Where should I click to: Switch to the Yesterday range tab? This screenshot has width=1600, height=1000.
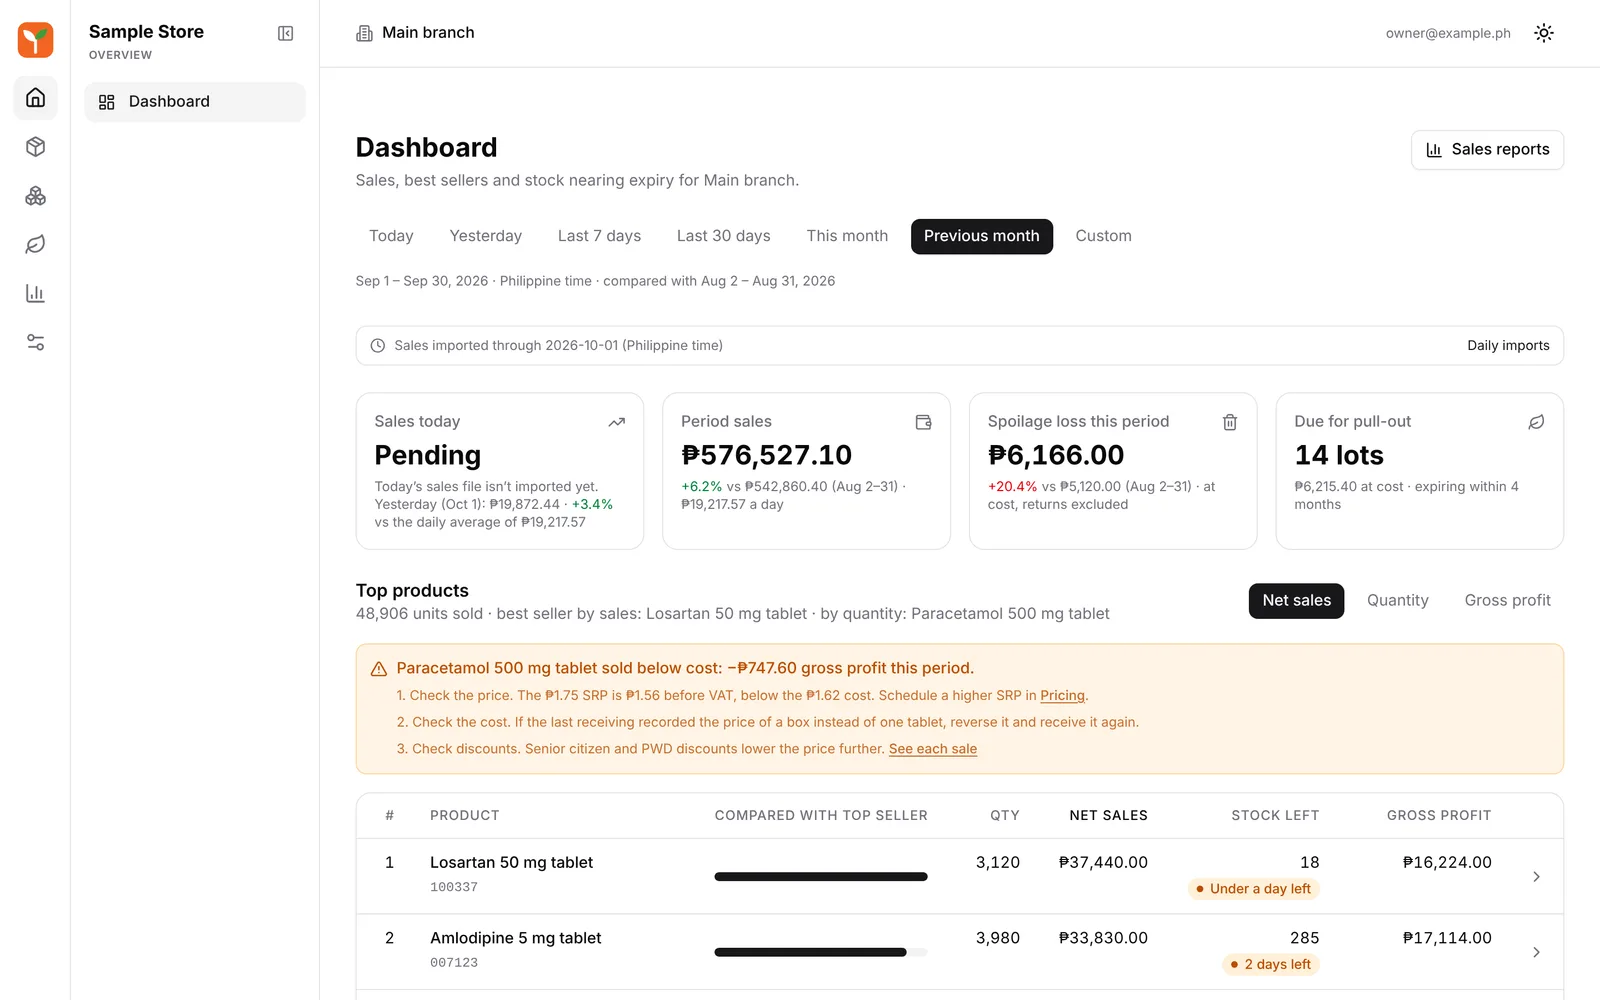tap(486, 236)
